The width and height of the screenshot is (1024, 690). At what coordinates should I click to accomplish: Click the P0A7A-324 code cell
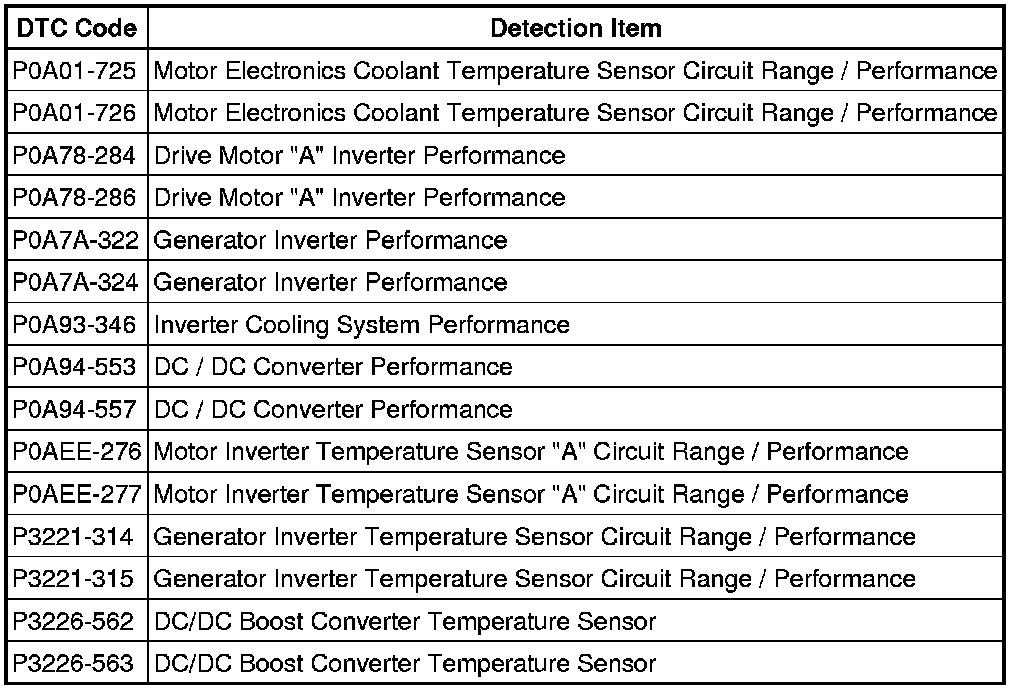coord(76,282)
